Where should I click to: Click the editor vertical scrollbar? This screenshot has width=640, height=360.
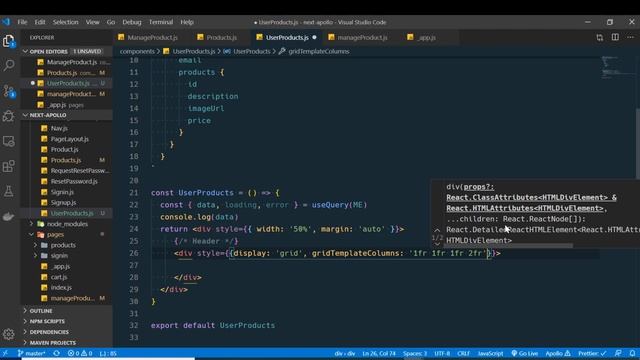(638, 143)
